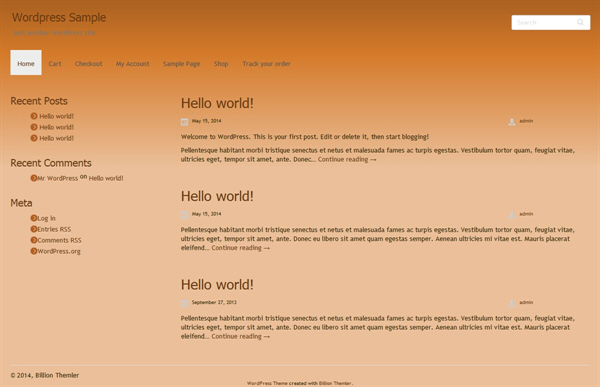Open Track your order menu item

click(266, 64)
